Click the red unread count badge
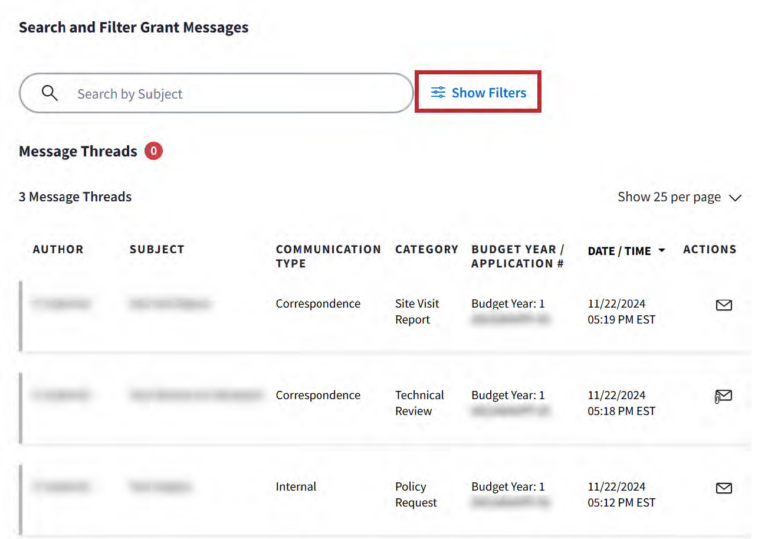Screen dimensions: 768x539 tap(153, 151)
